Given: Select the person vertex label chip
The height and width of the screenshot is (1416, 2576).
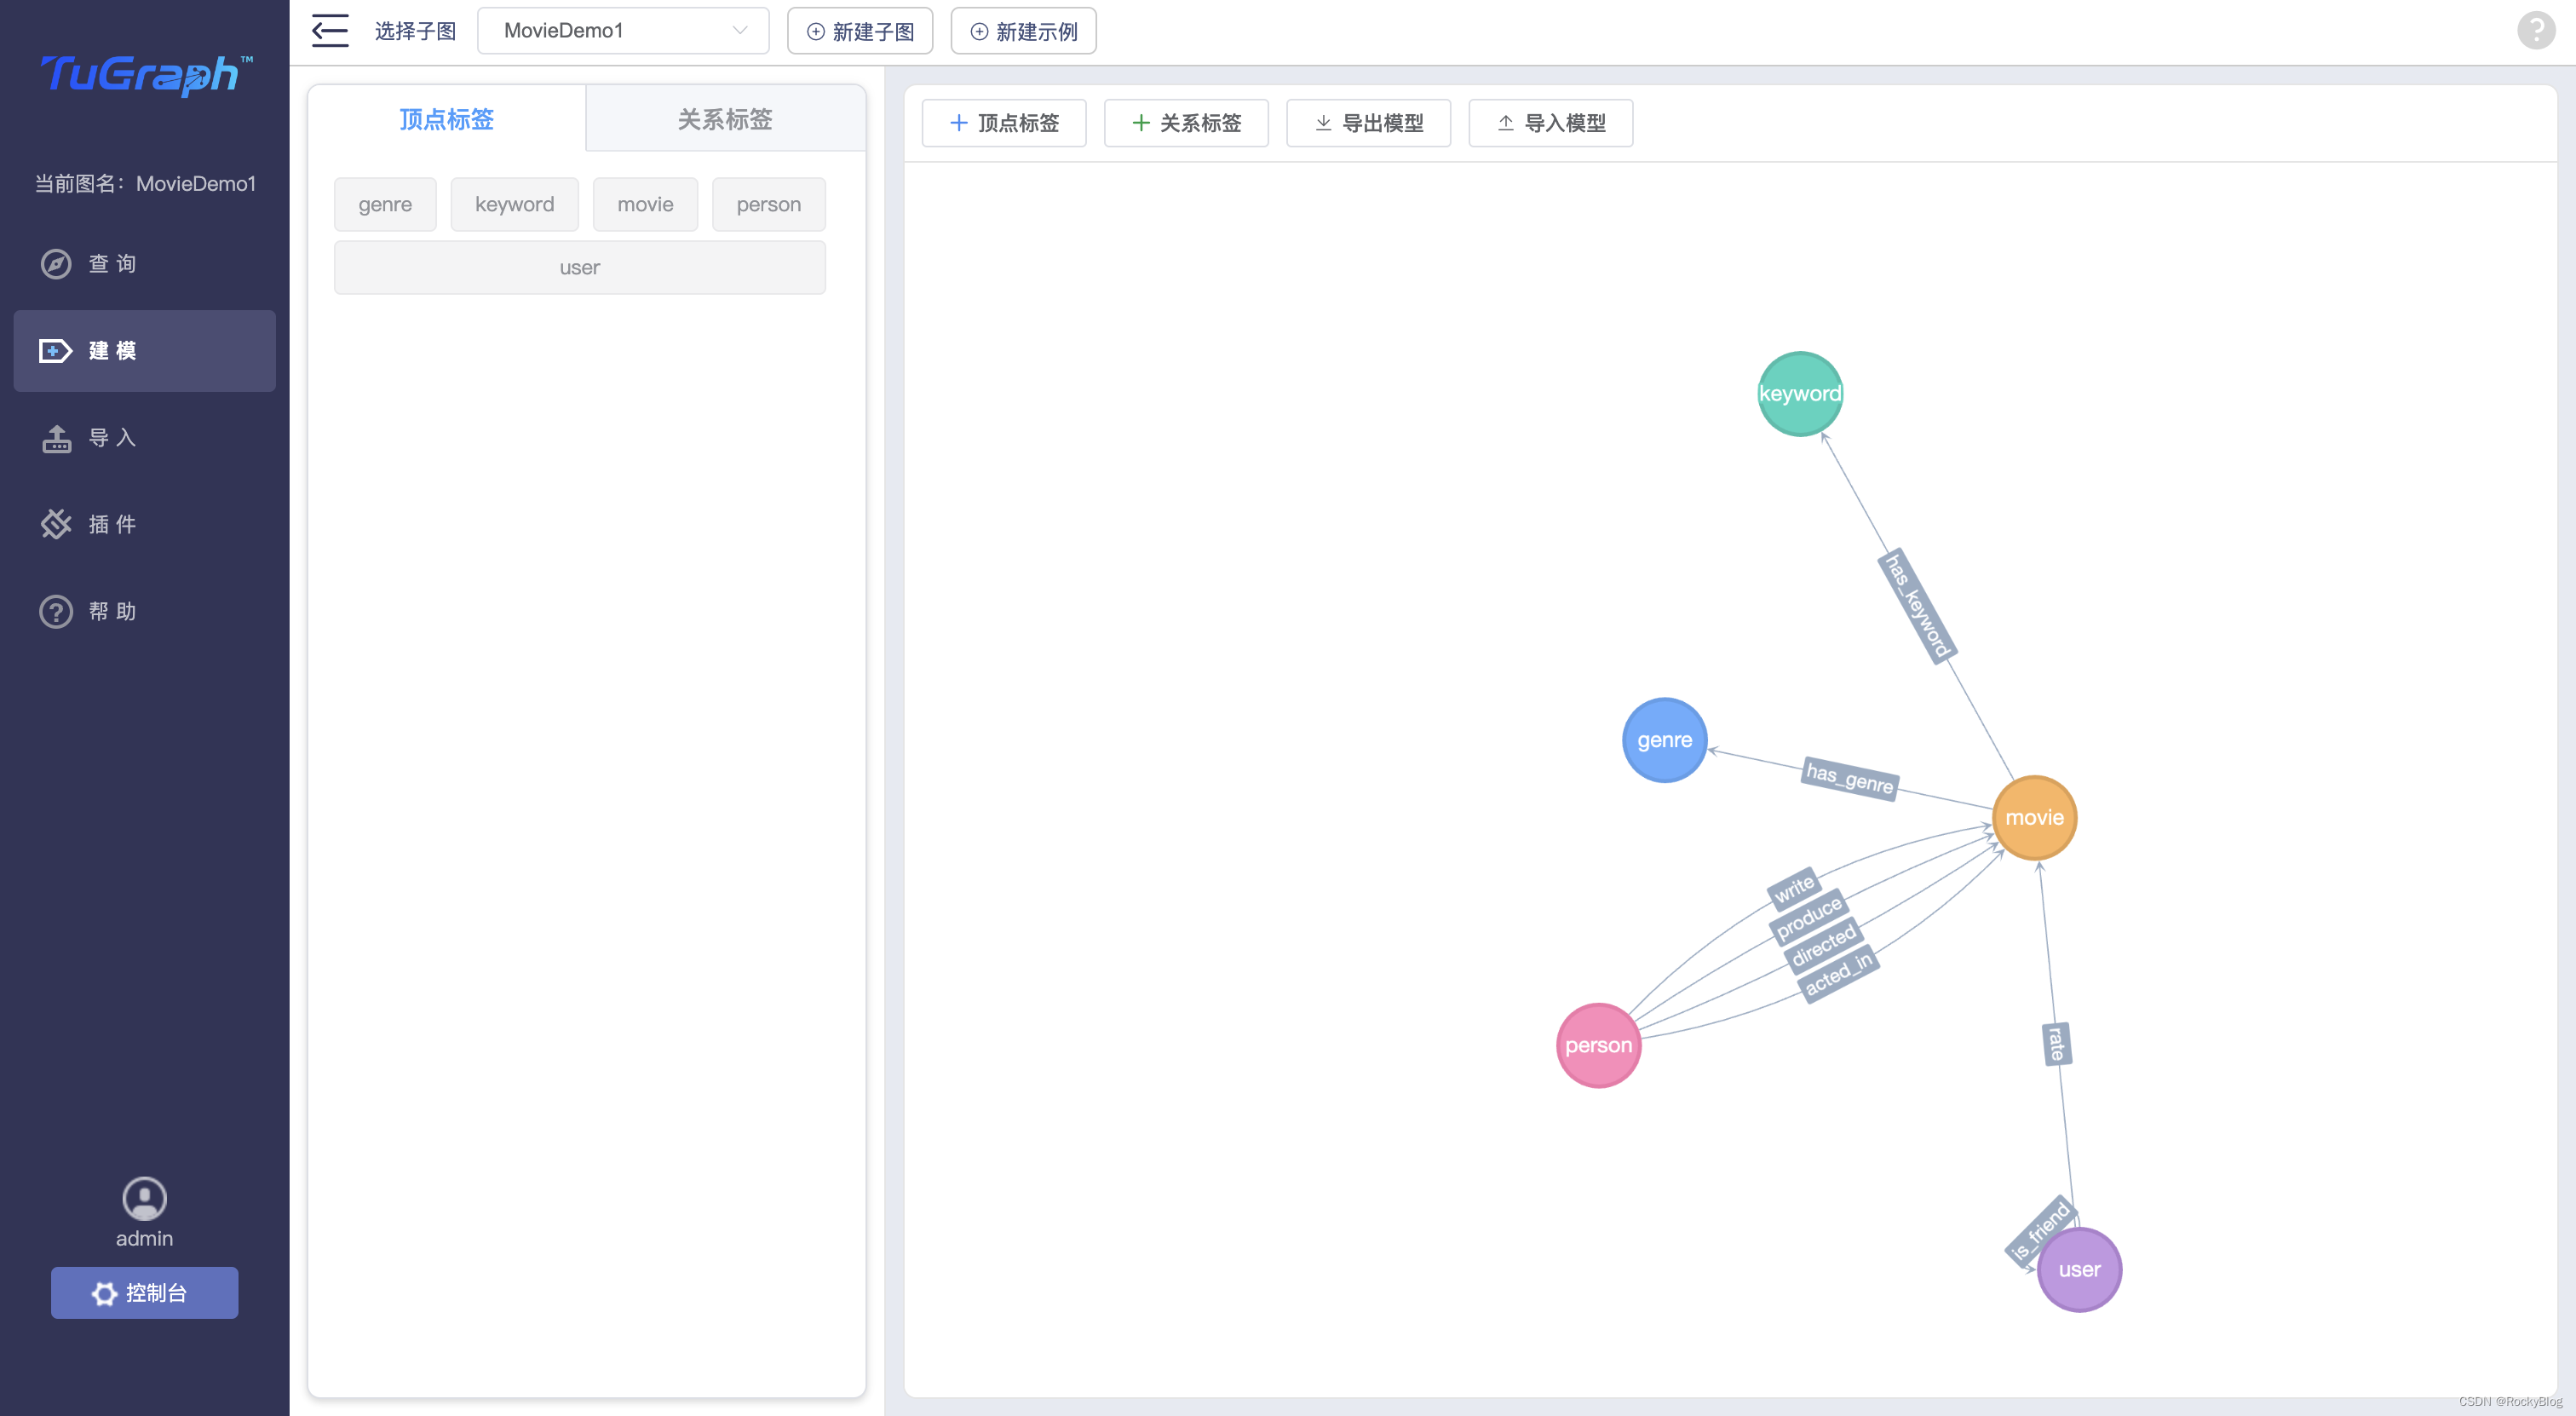Looking at the screenshot, I should (x=768, y=204).
